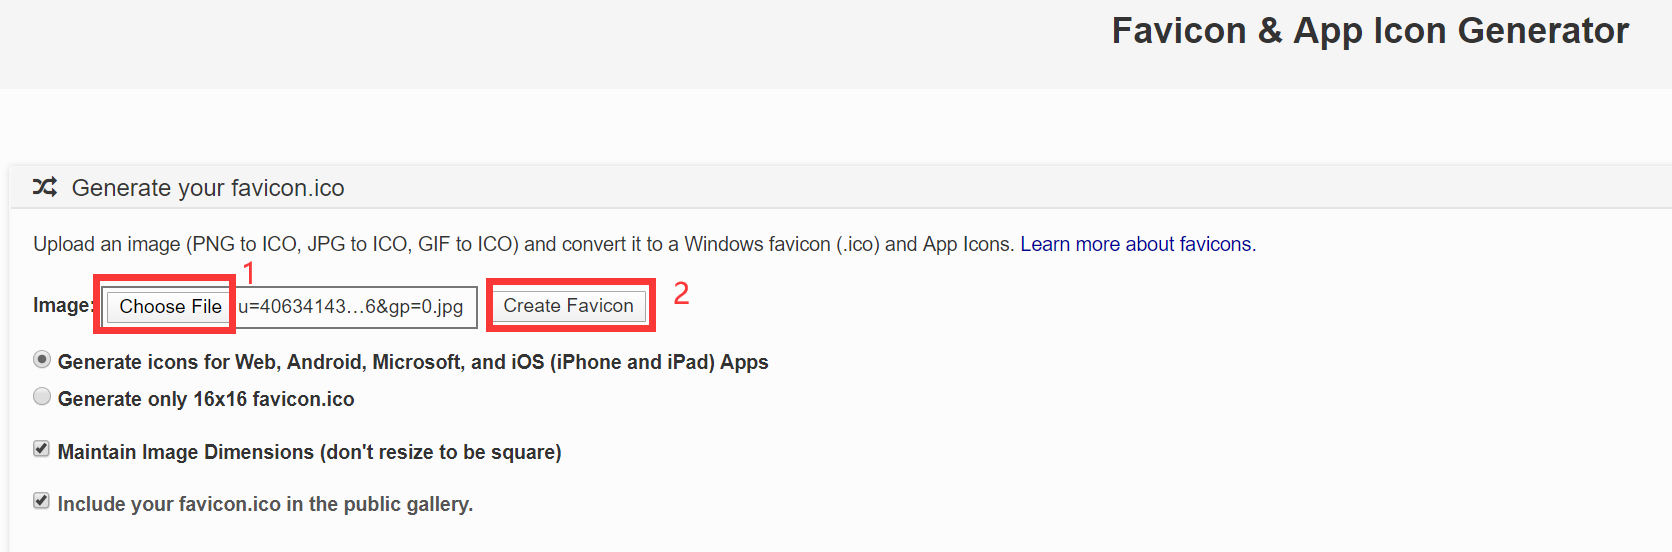Uncheck the Include in public gallery checkbox
This screenshot has height=552, width=1672.
(x=41, y=501)
